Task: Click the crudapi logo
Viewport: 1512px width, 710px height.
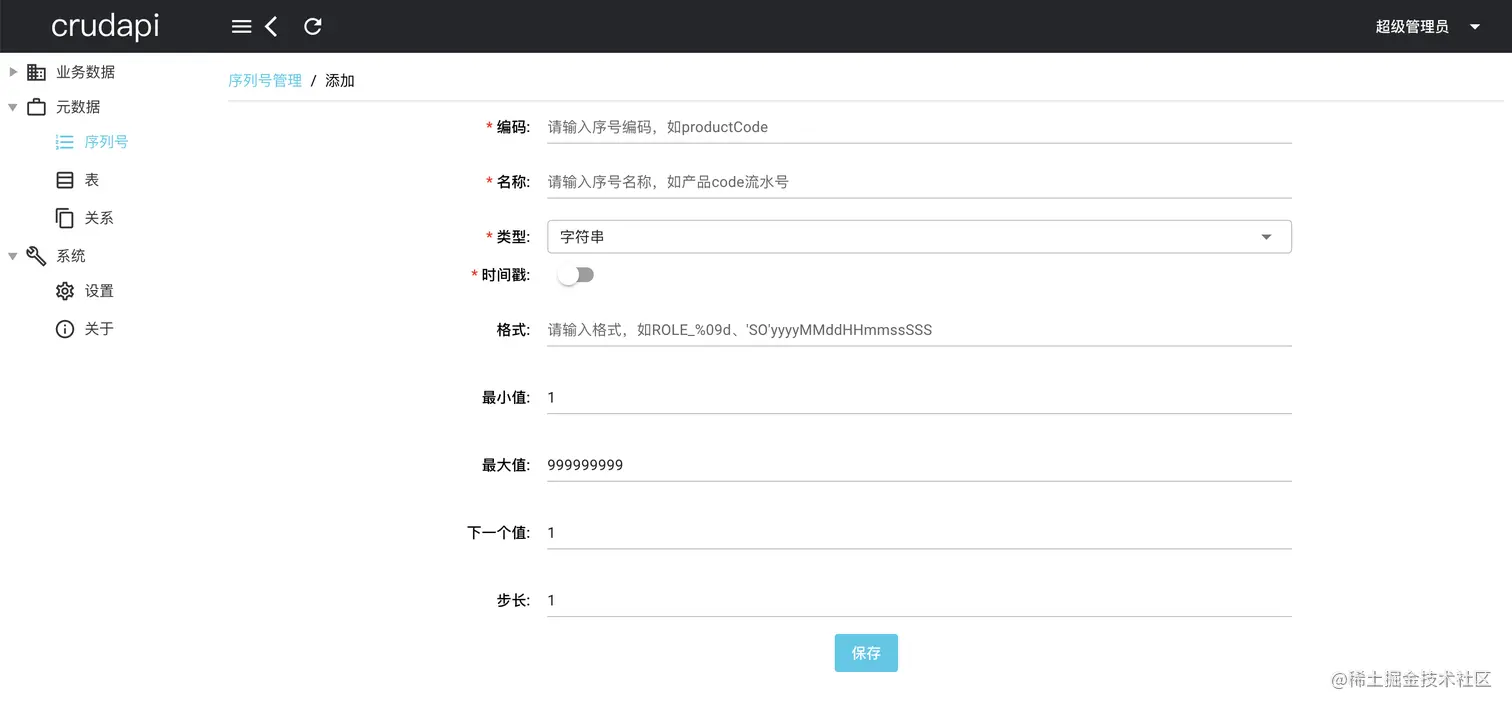Action: (105, 27)
